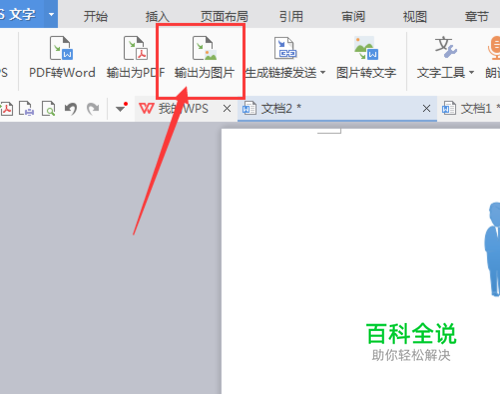
Task: Click the 输出为PDF export icon
Action: 136,48
